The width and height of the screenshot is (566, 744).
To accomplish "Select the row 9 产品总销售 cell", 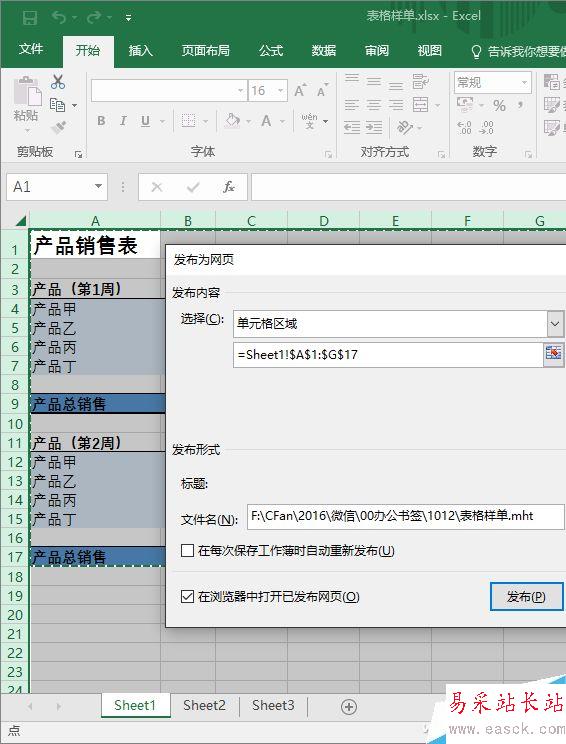I will click(x=98, y=404).
